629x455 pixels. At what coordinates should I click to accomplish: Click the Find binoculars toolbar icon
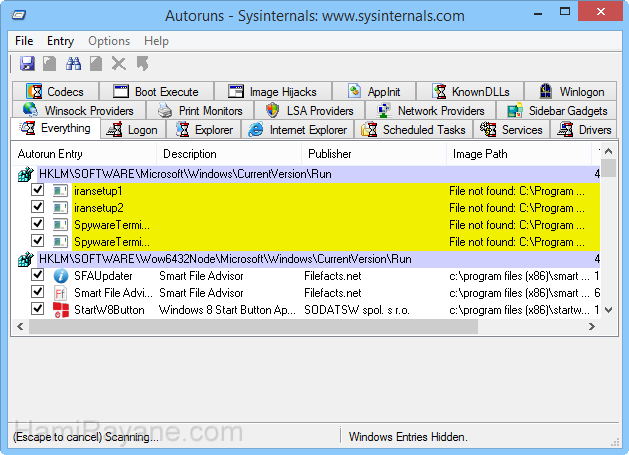click(73, 63)
